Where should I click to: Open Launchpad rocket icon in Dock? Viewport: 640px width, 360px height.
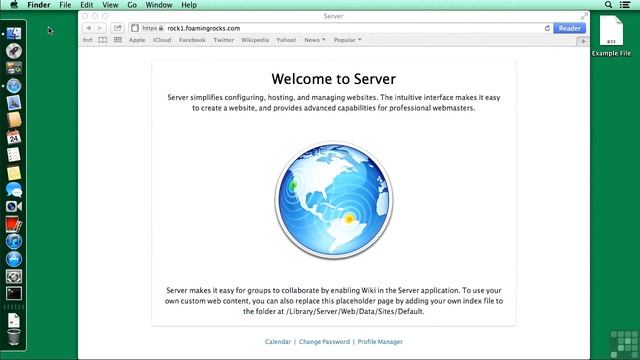(14, 51)
